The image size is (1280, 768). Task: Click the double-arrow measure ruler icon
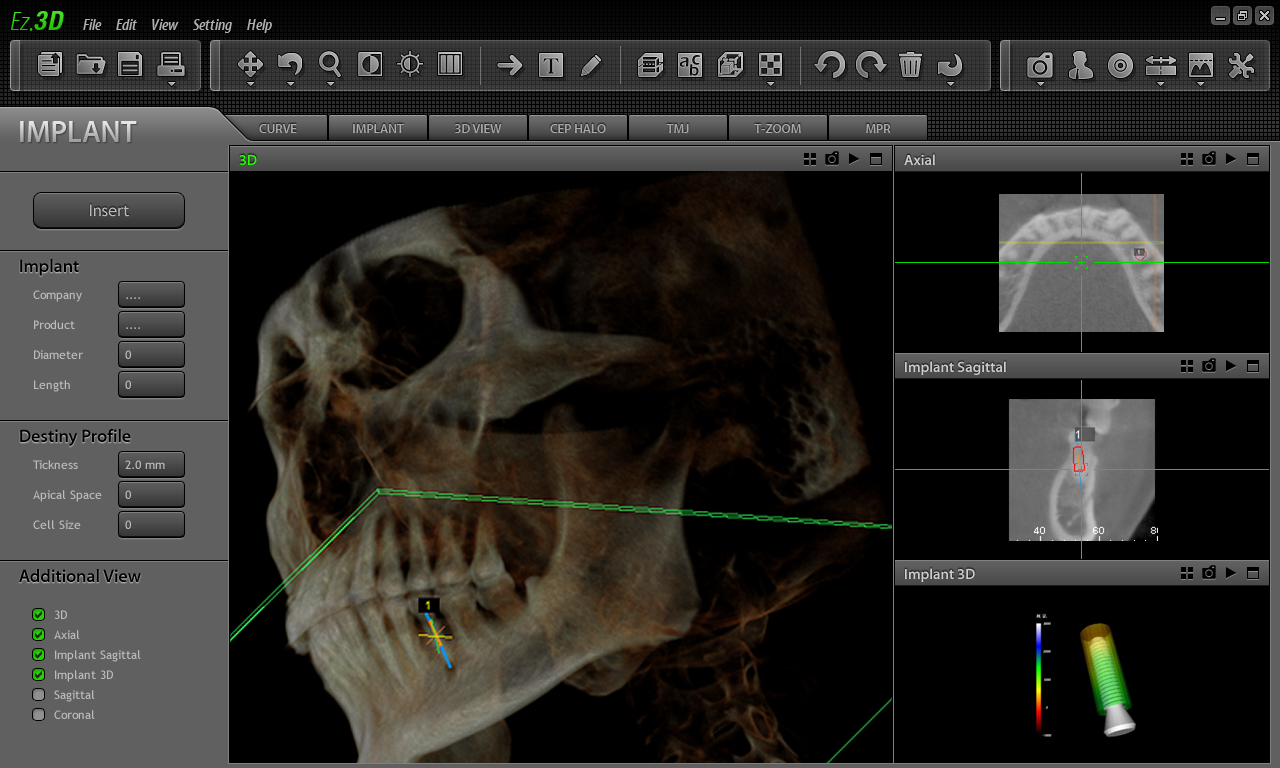coord(1161,66)
